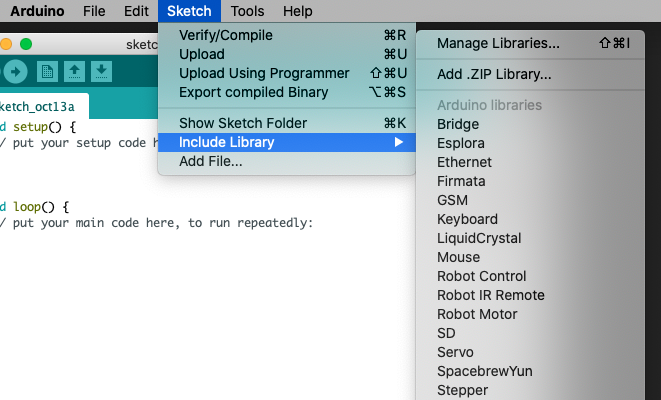Click the yellow minimize window button
This screenshot has height=400, width=661.
(5, 44)
